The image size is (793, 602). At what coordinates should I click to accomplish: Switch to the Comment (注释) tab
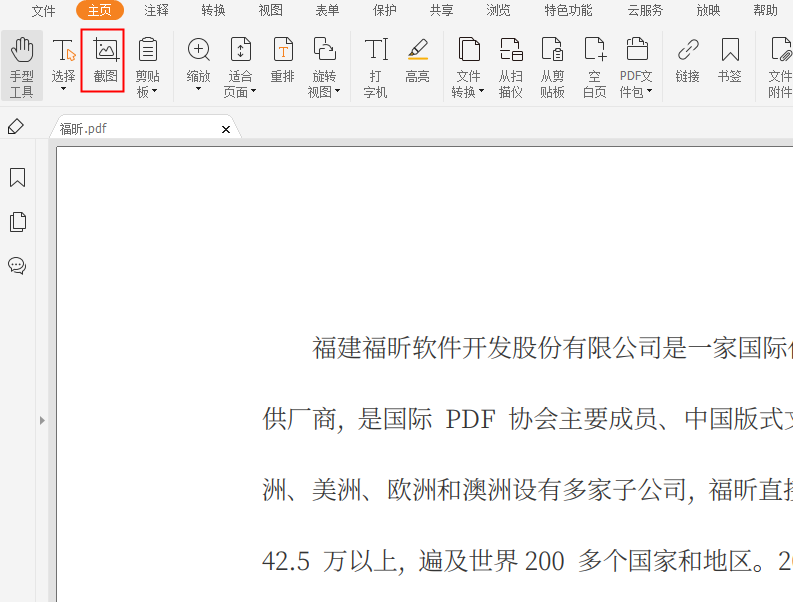156,11
